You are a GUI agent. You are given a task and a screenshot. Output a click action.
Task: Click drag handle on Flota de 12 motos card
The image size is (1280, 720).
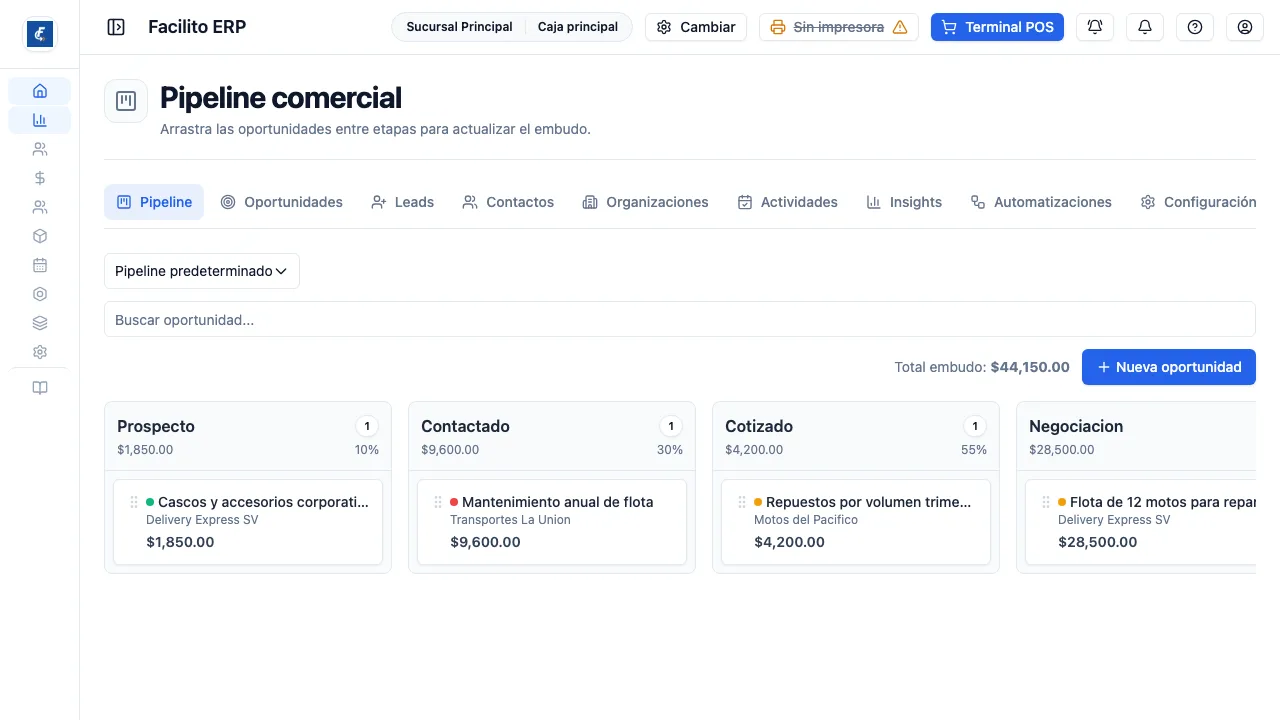point(1046,502)
